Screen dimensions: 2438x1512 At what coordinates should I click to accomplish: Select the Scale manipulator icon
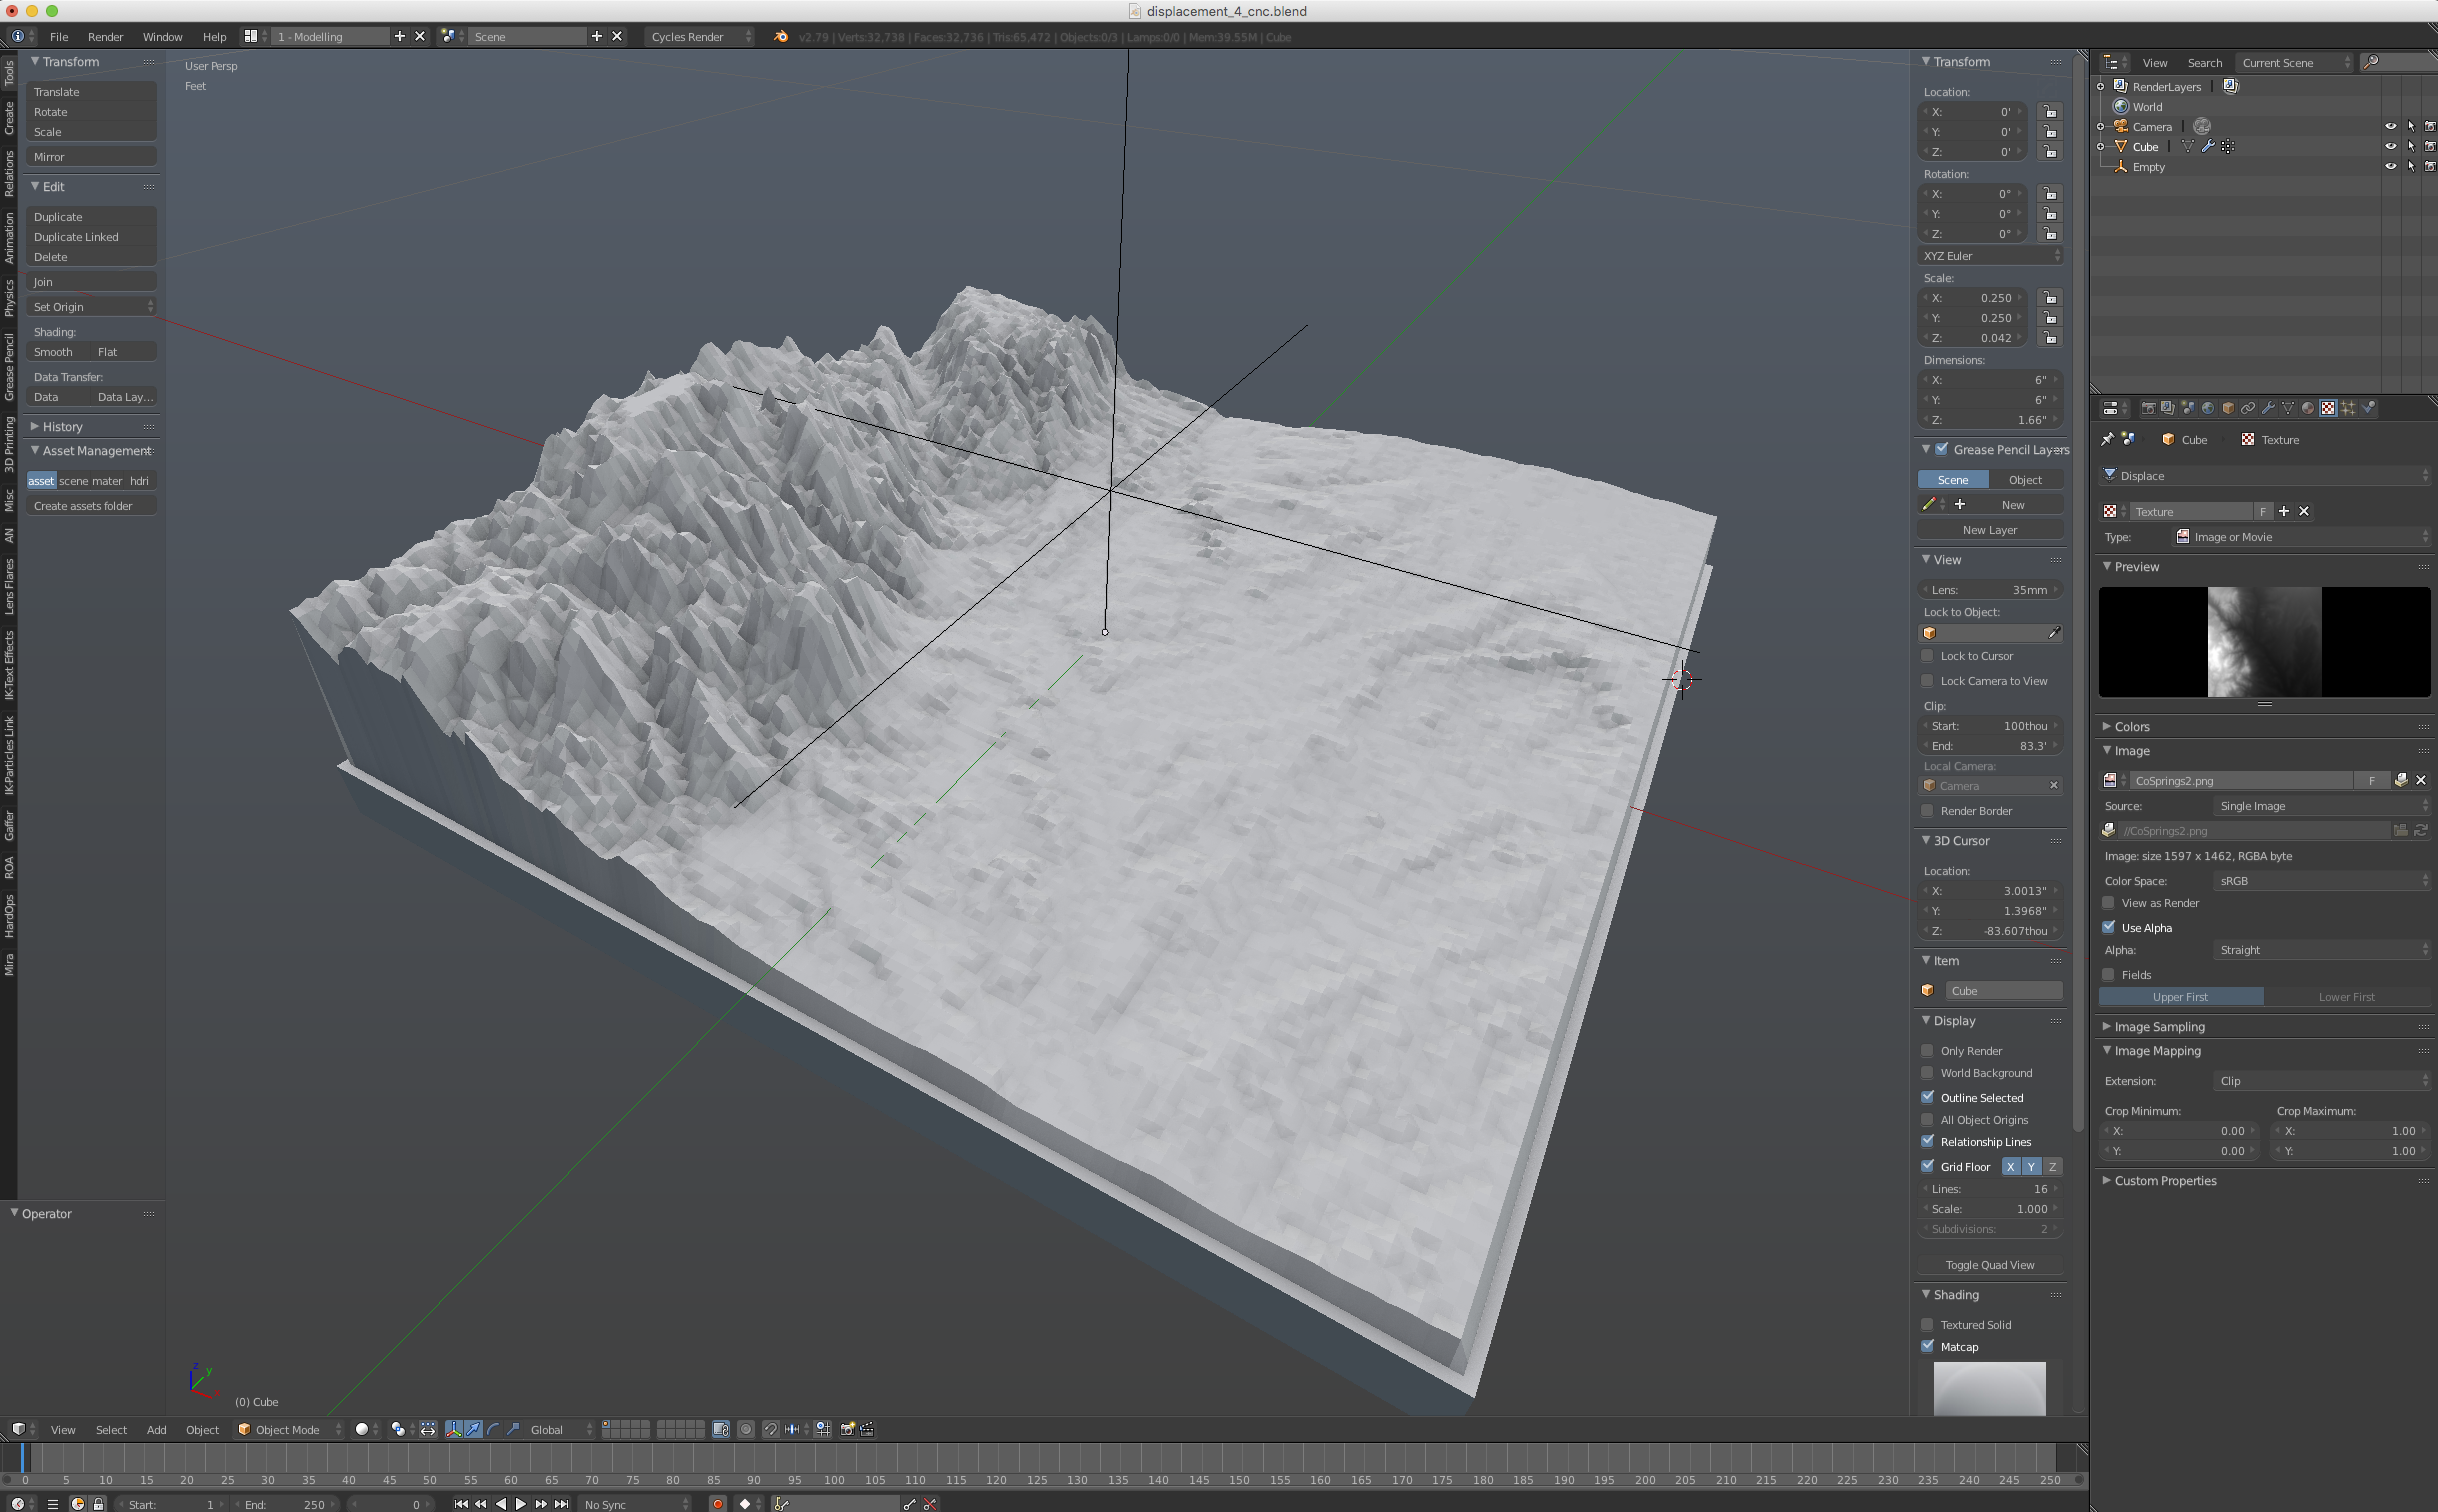click(x=513, y=1429)
